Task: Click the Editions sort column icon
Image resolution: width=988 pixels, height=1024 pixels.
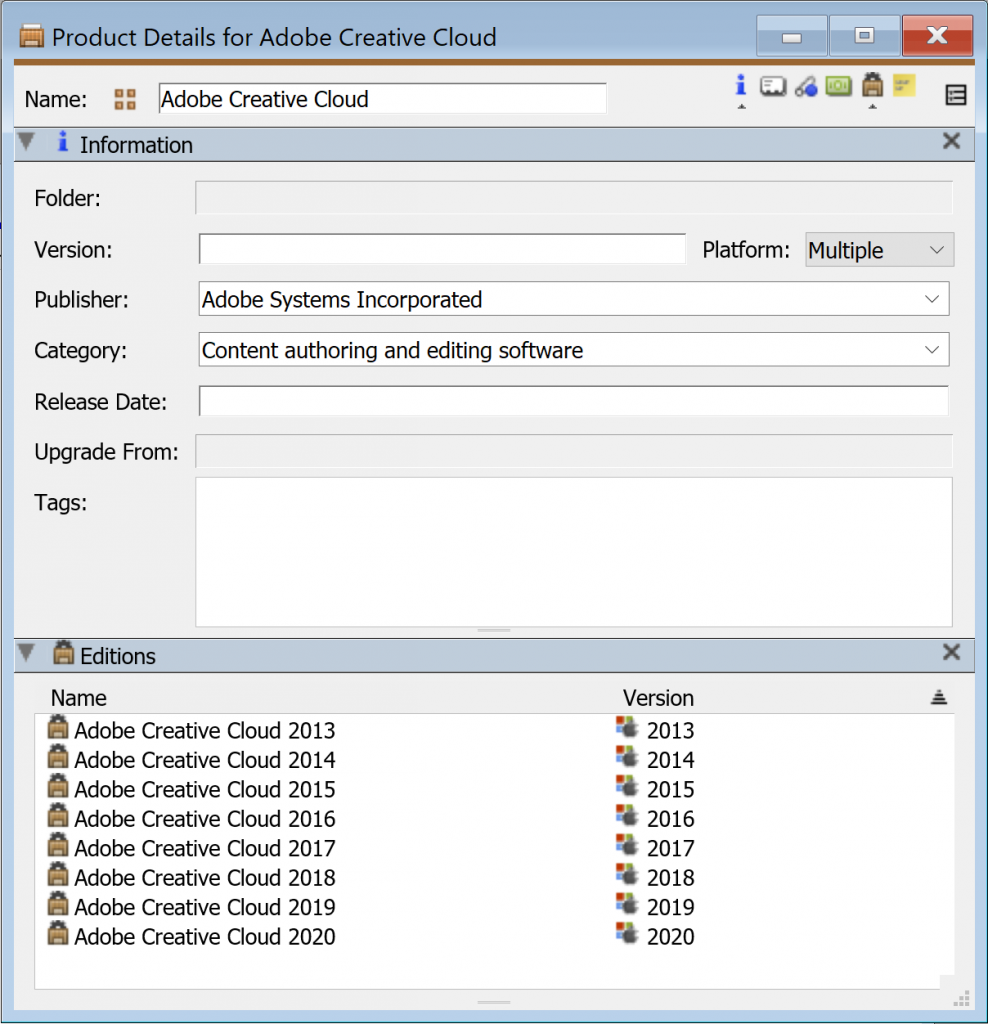Action: coord(938,697)
